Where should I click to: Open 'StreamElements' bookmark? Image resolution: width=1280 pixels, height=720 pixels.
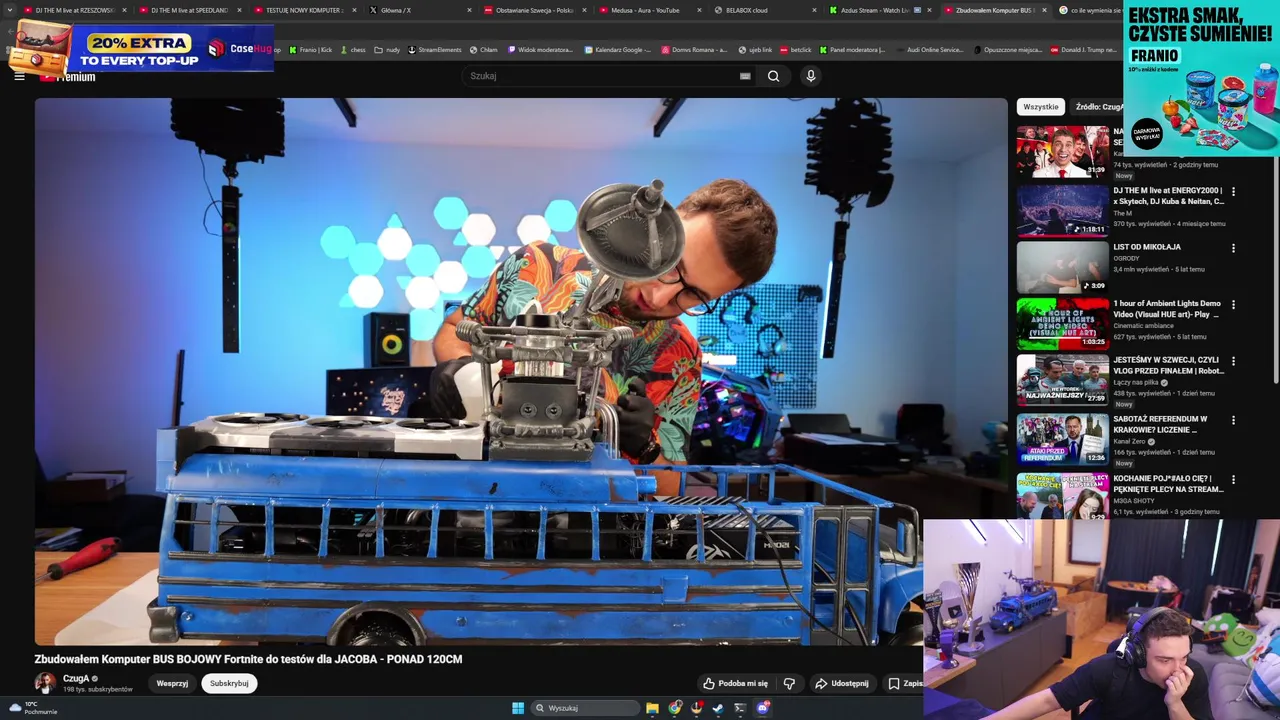(x=435, y=49)
